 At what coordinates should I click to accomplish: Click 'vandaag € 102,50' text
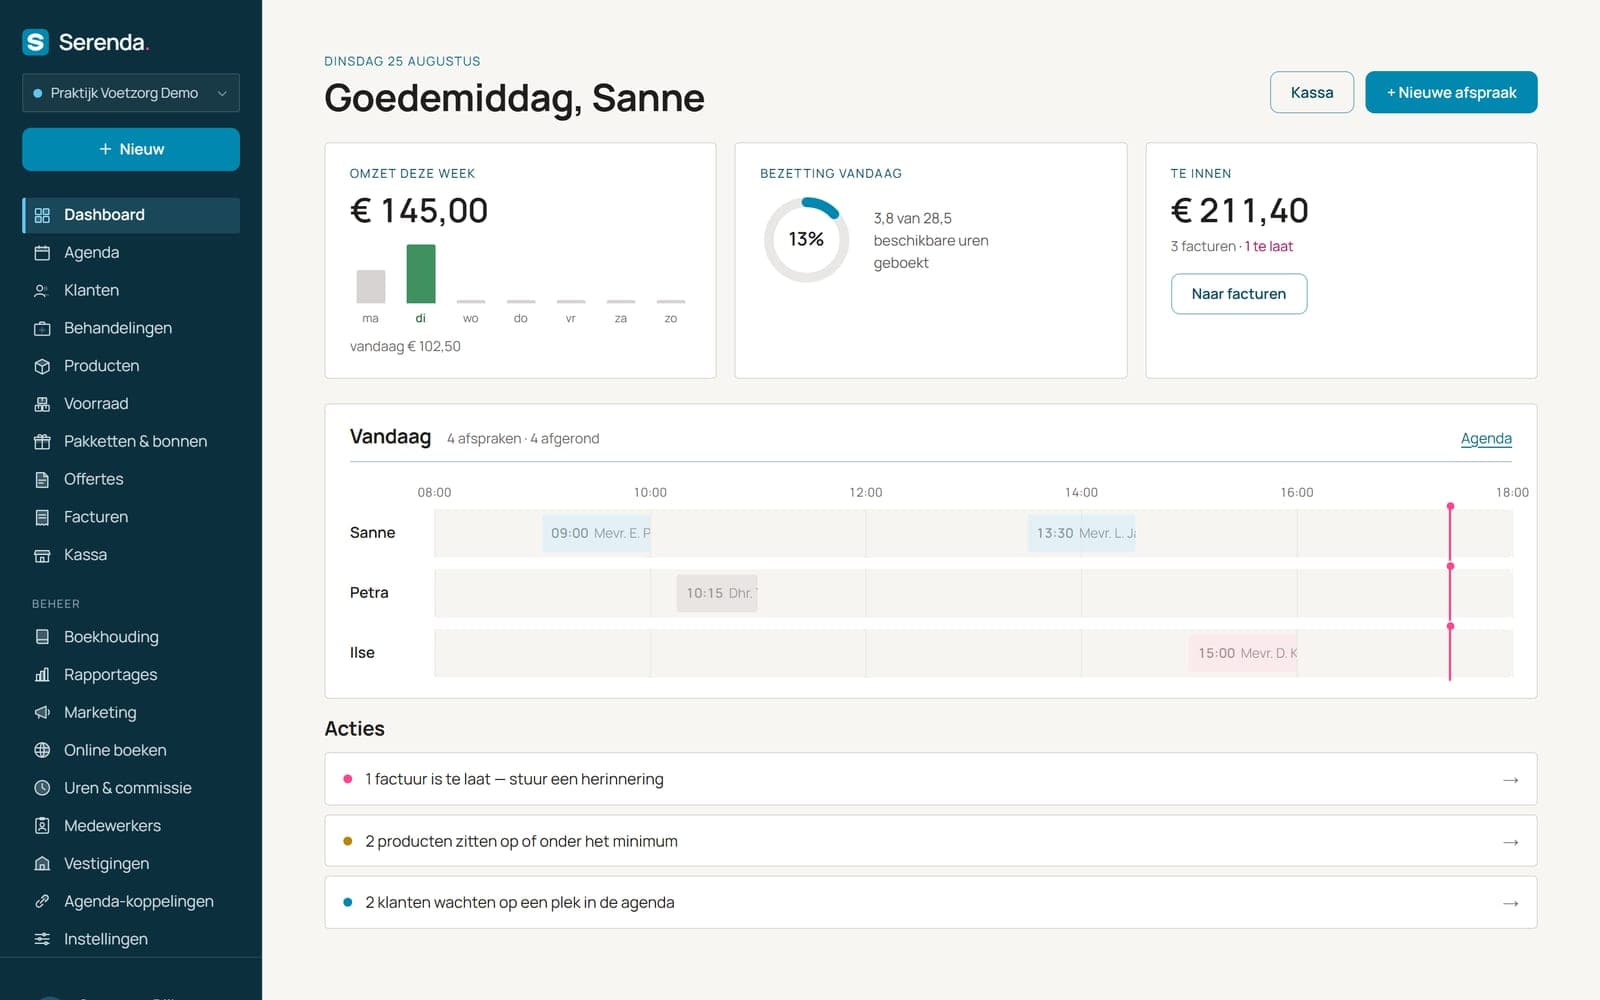405,346
